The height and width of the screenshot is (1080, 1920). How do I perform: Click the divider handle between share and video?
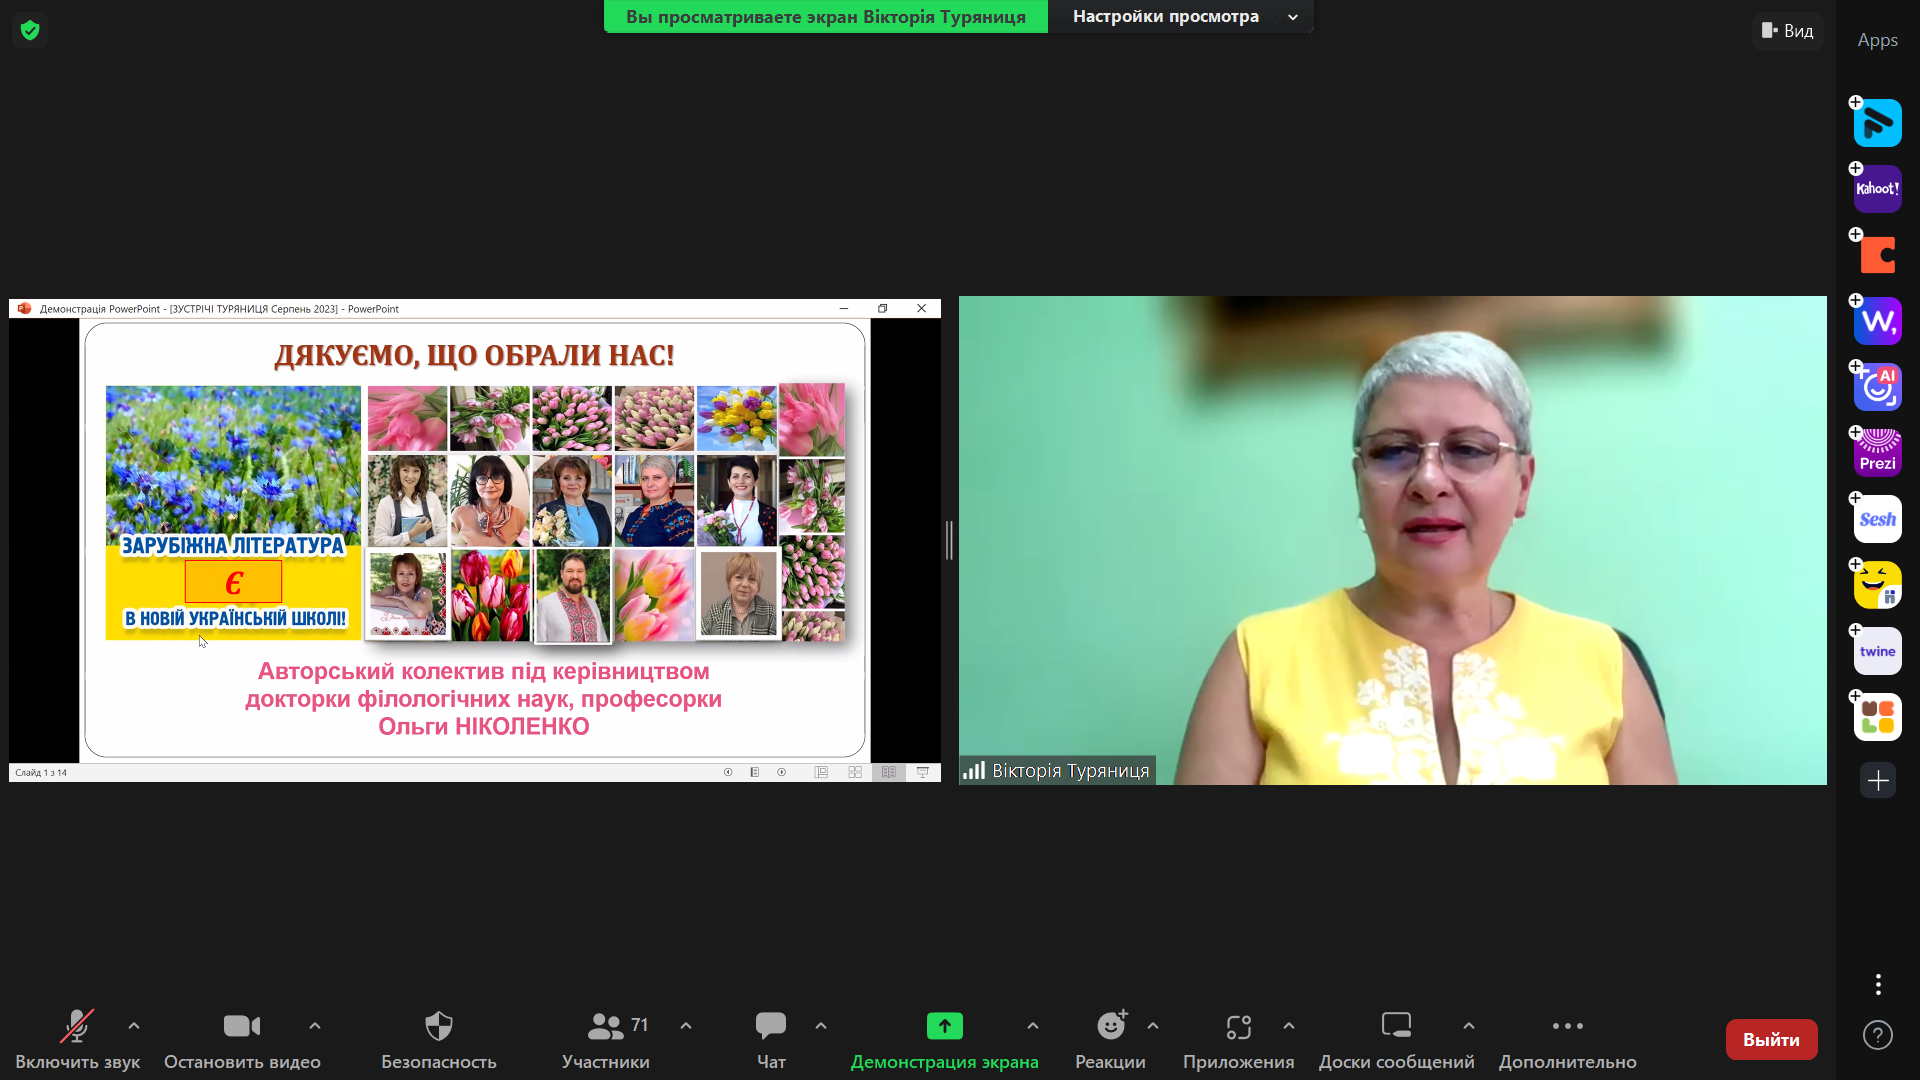pos(949,540)
